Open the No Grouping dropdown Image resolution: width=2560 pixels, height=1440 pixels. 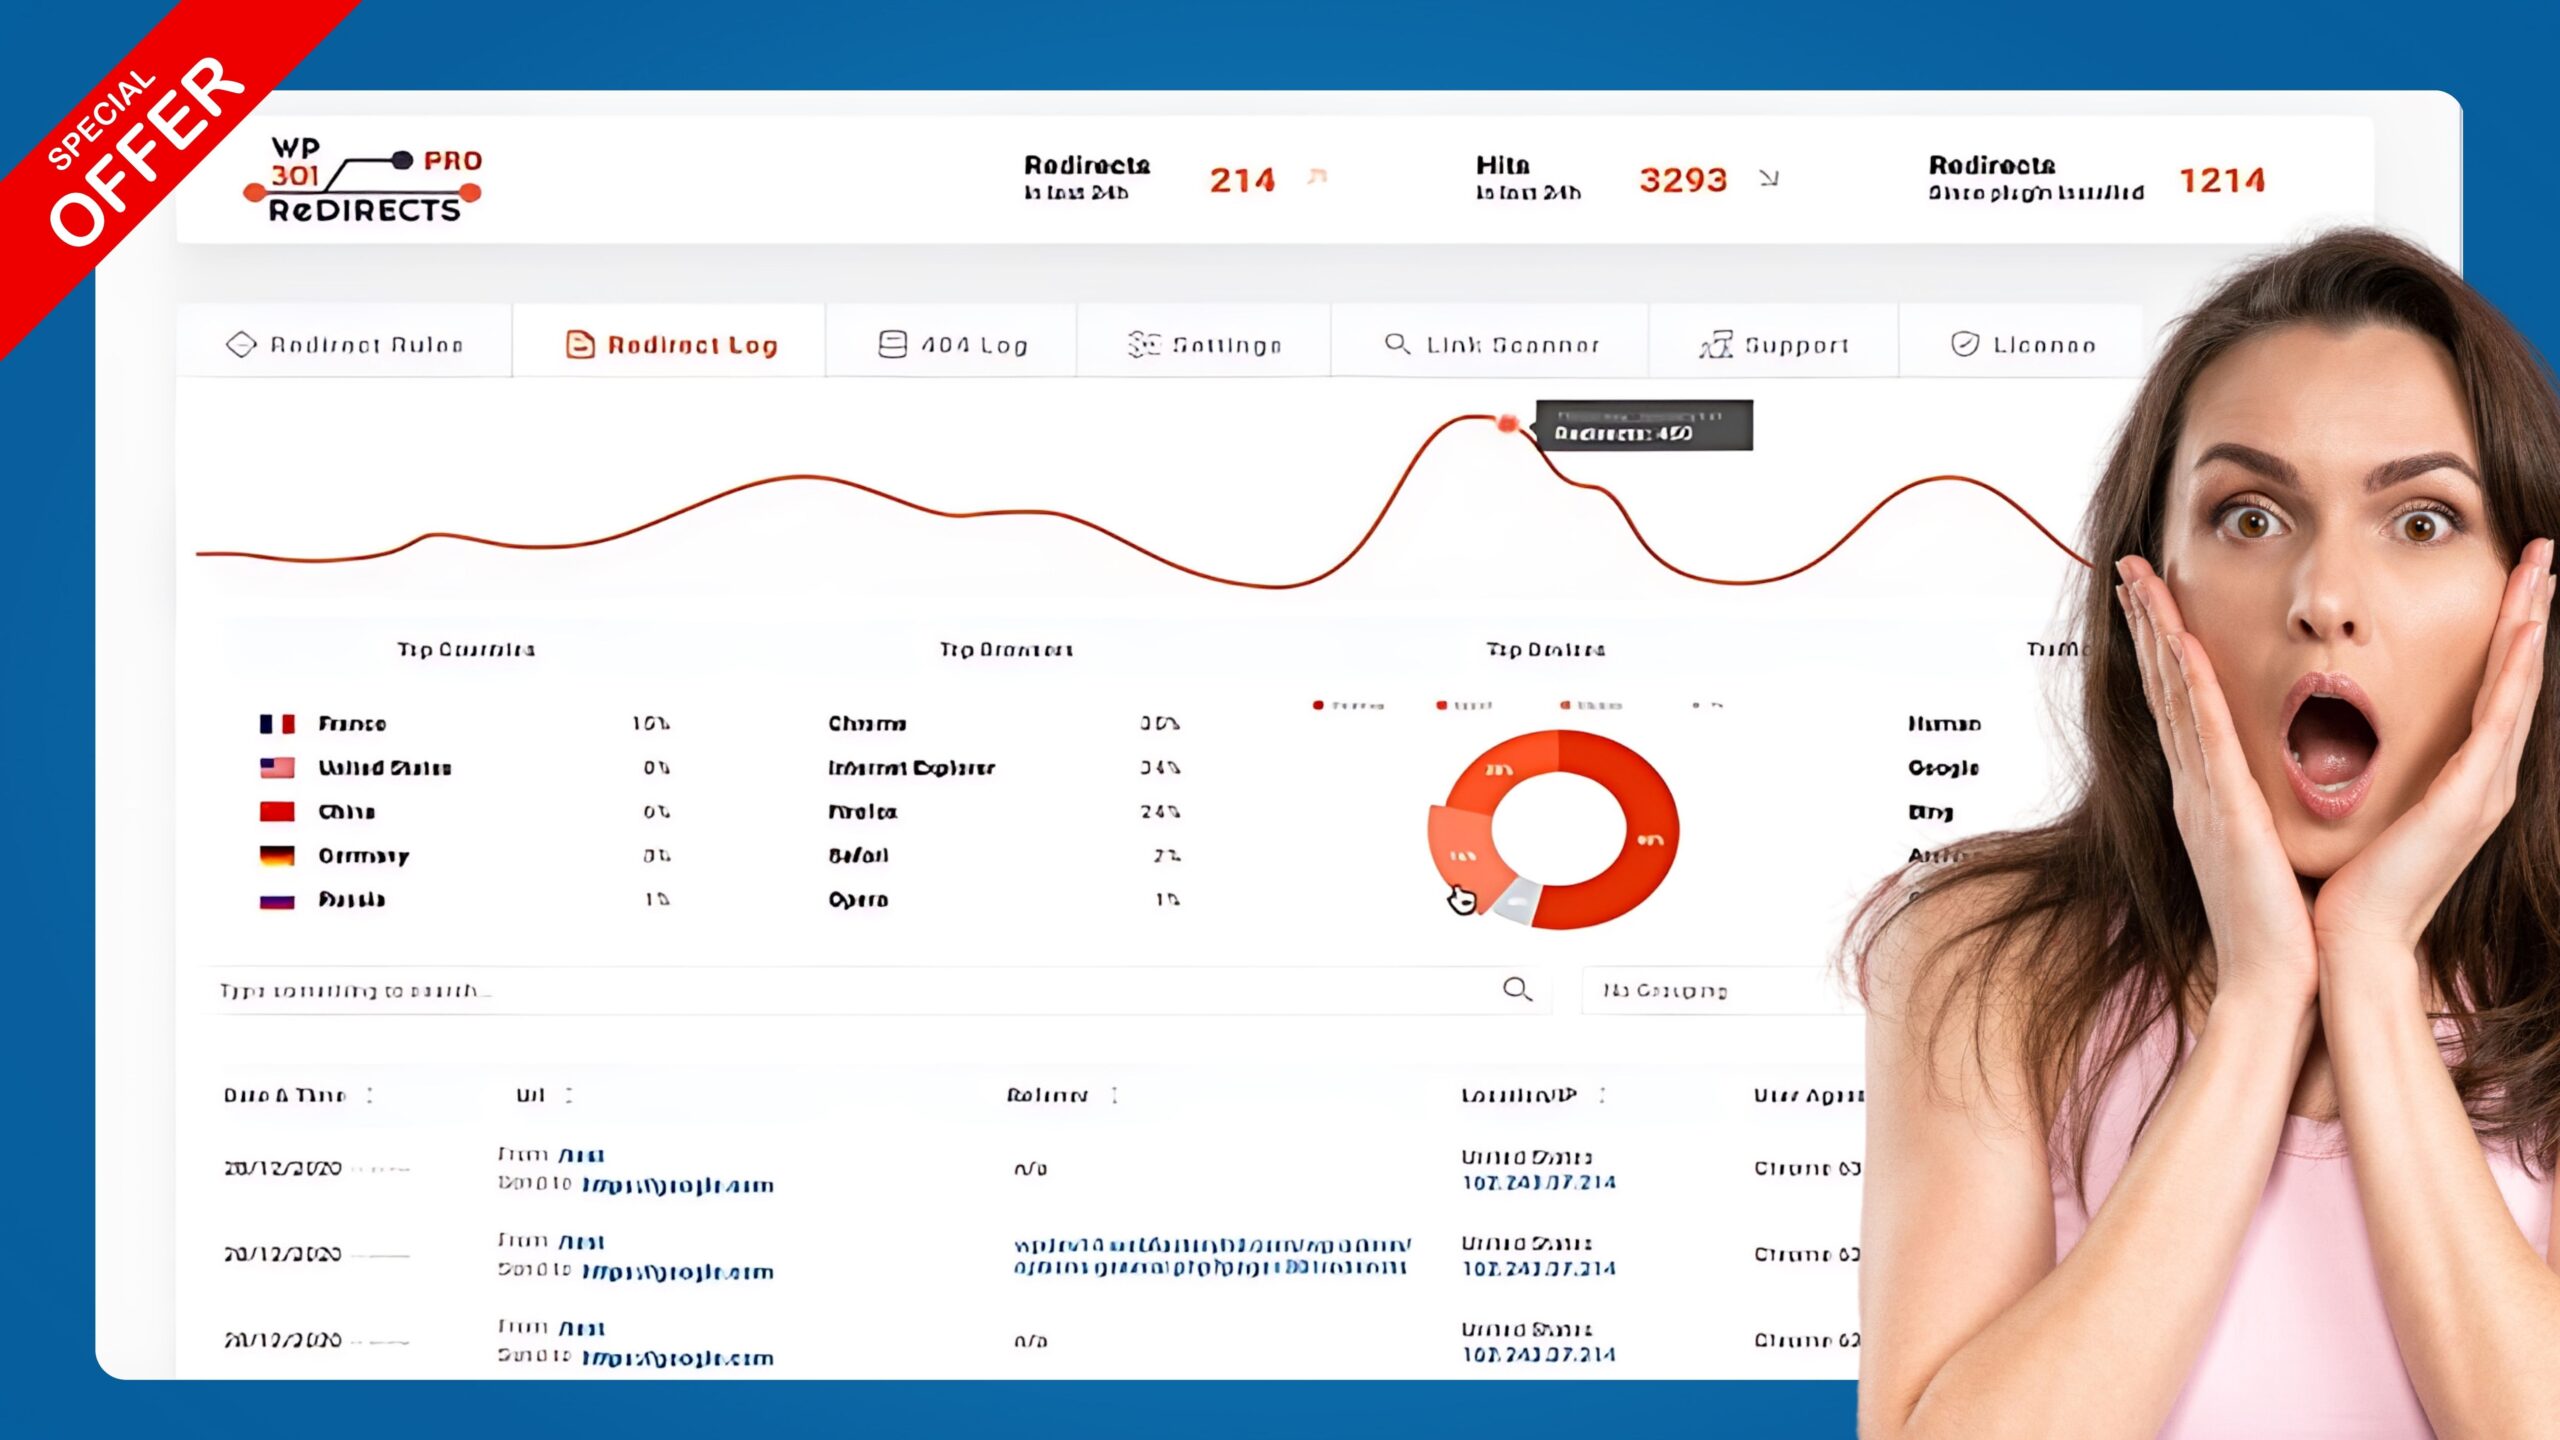(x=1725, y=990)
